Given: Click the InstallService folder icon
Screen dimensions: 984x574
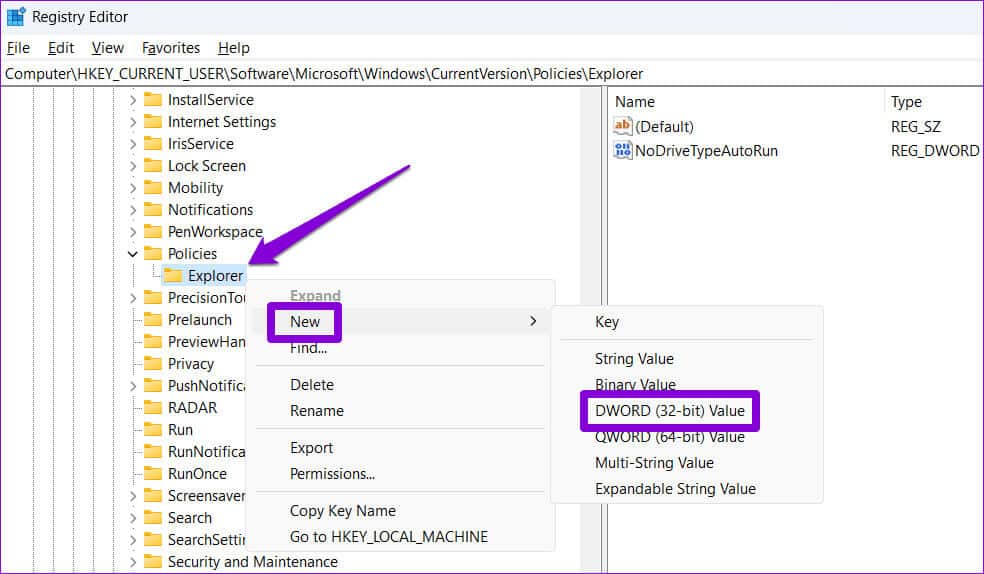Looking at the screenshot, I should [x=152, y=100].
